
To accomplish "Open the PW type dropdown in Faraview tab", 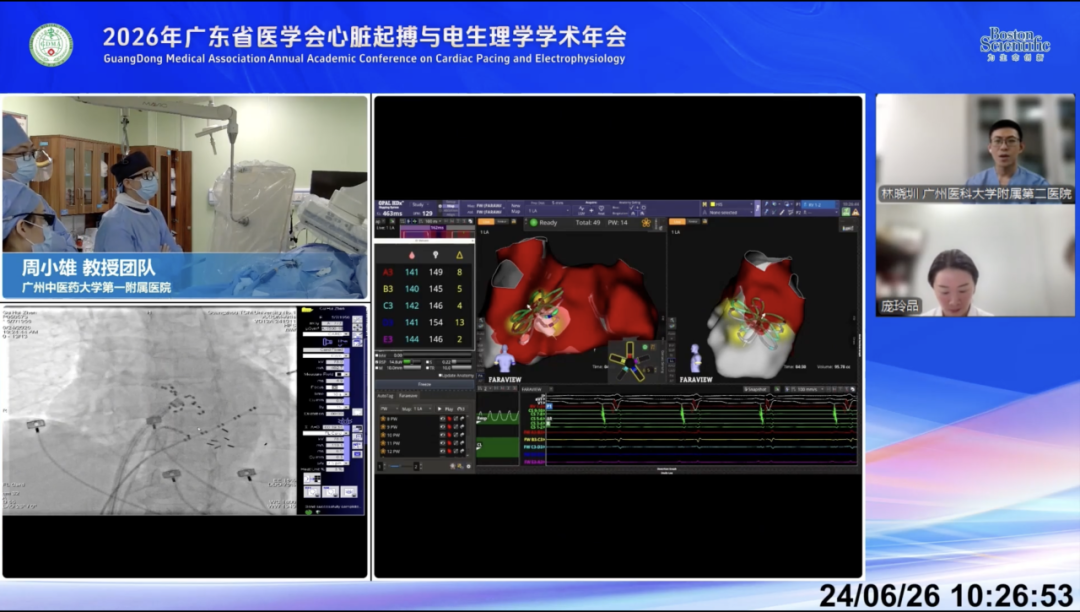I will tap(389, 409).
